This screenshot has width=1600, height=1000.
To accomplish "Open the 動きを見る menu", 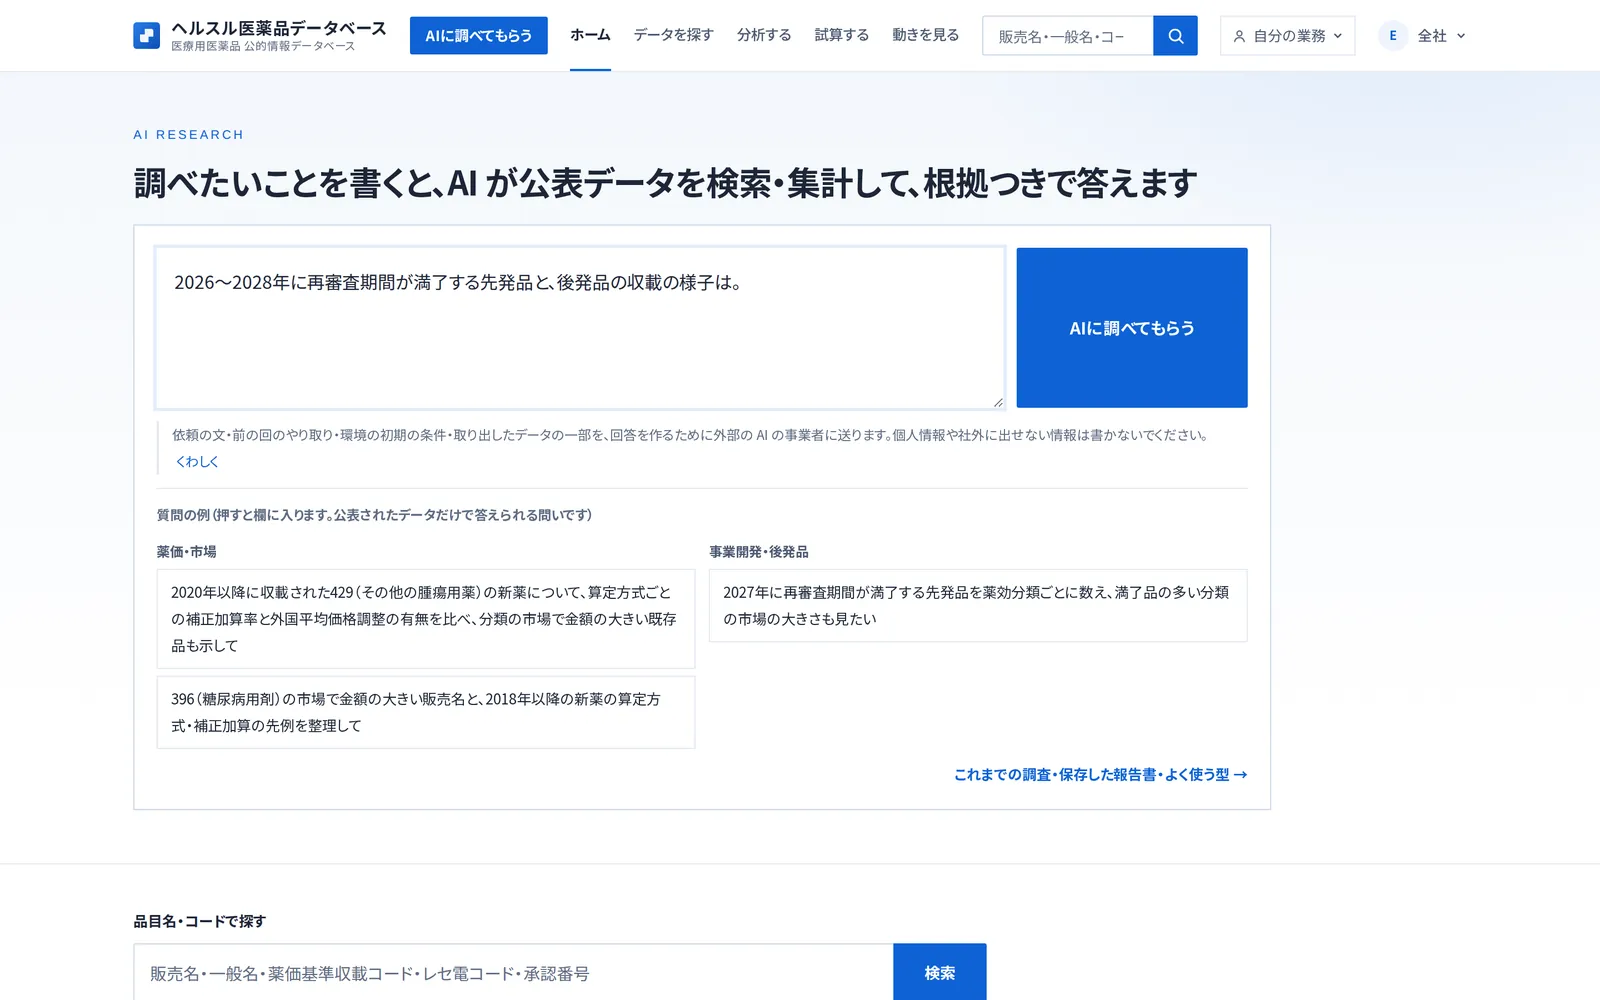I will tap(925, 35).
